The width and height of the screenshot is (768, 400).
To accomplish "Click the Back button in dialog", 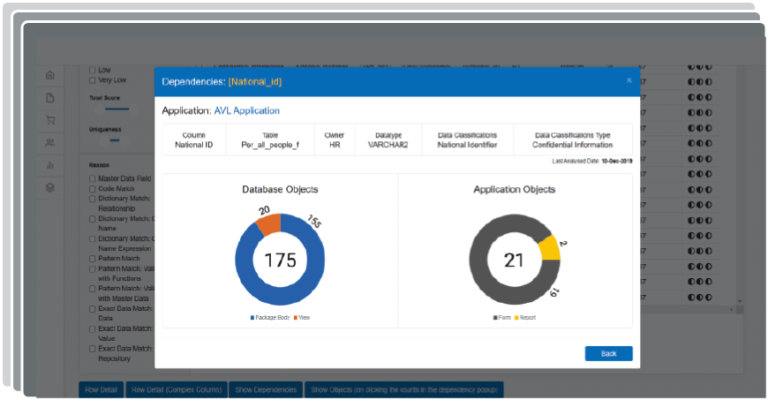I will 608,353.
